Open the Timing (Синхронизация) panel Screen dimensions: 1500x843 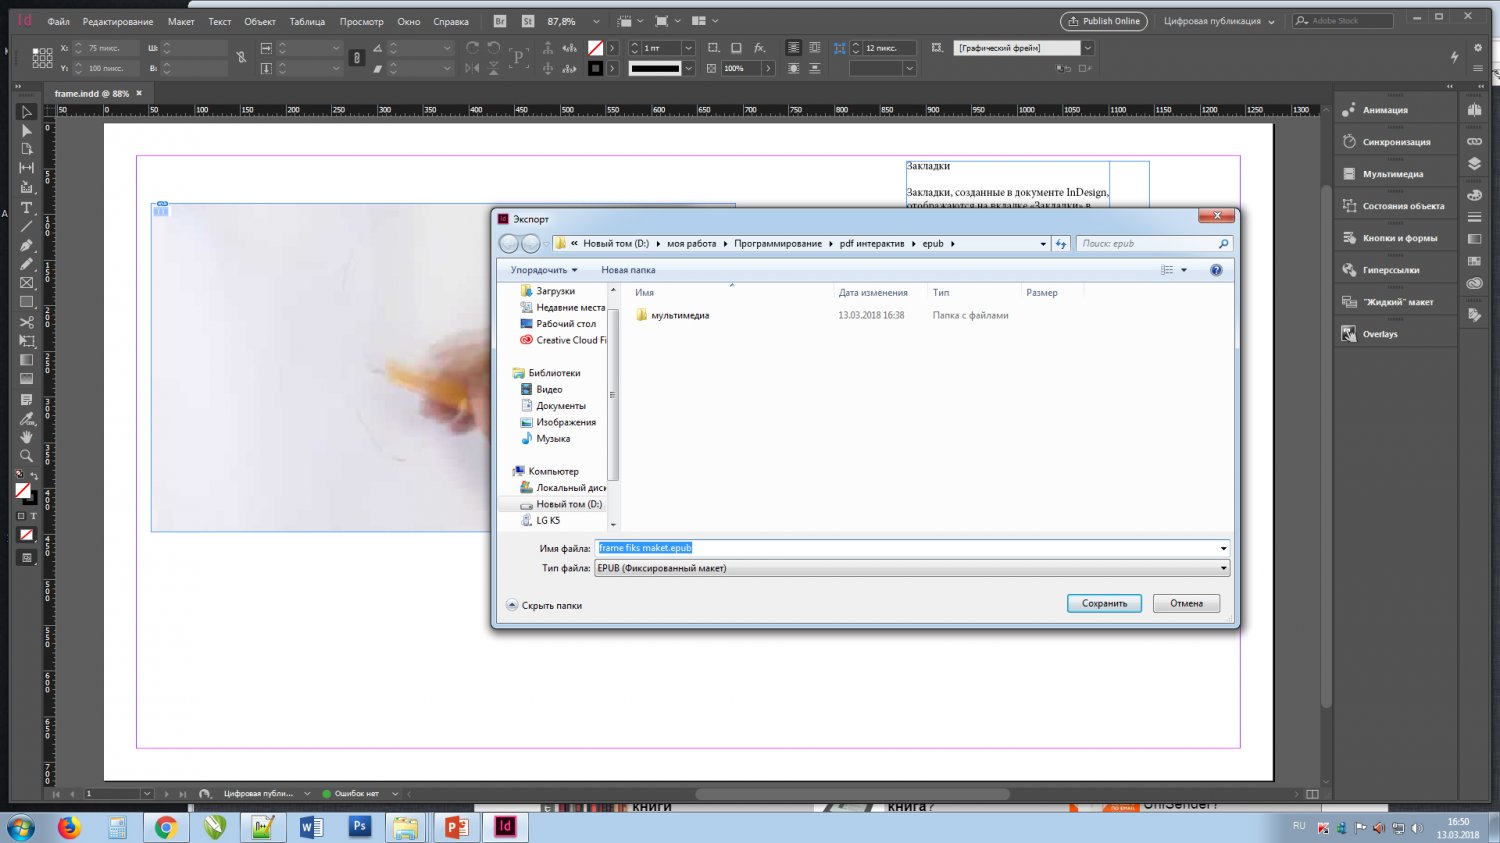[1396, 142]
